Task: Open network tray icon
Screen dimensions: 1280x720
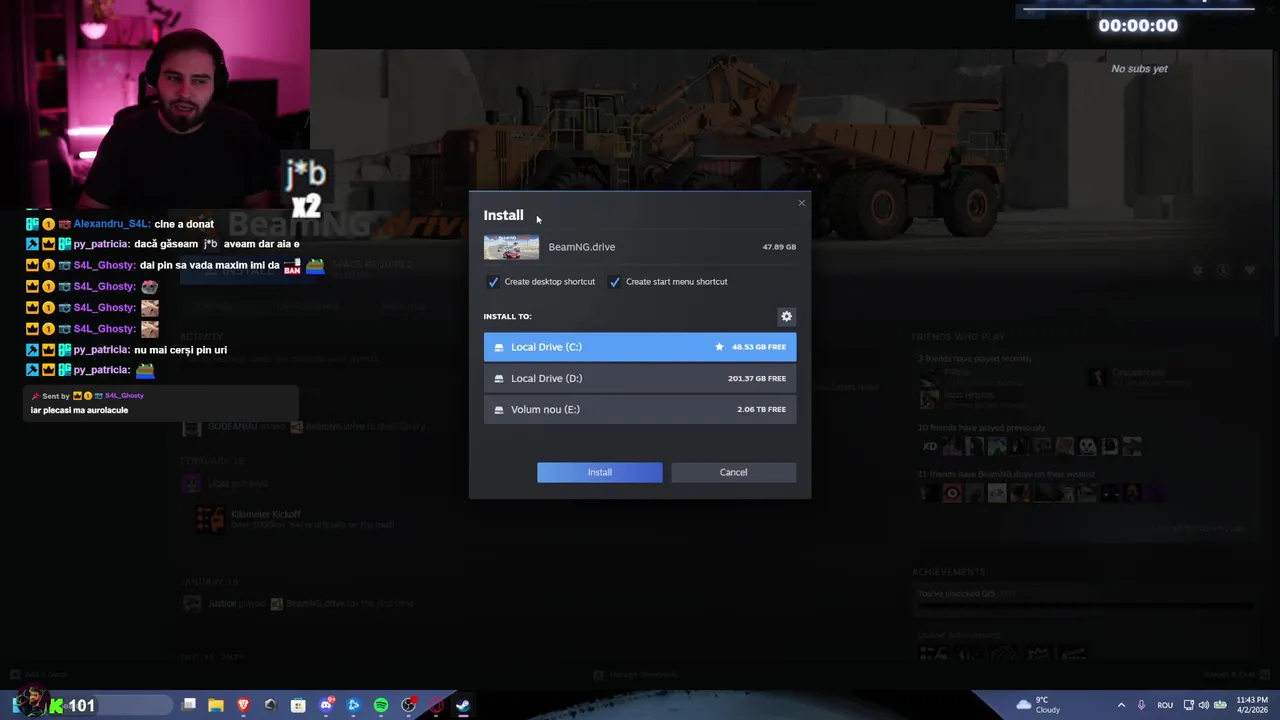Action: (1188, 705)
